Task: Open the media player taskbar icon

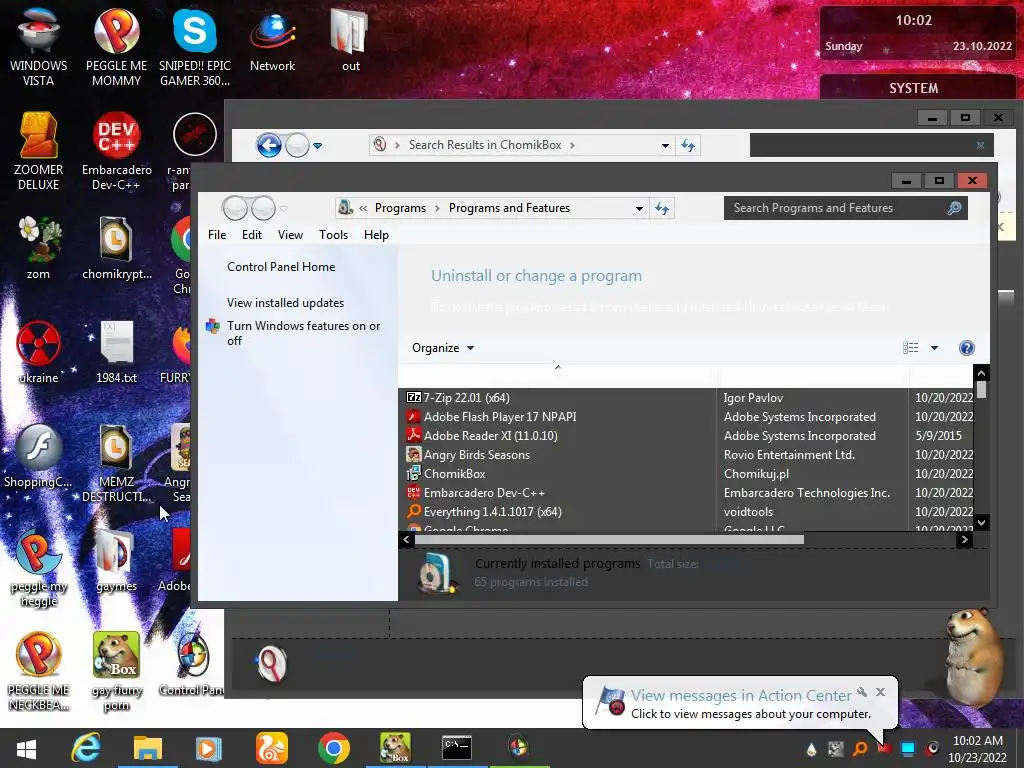Action: 208,748
